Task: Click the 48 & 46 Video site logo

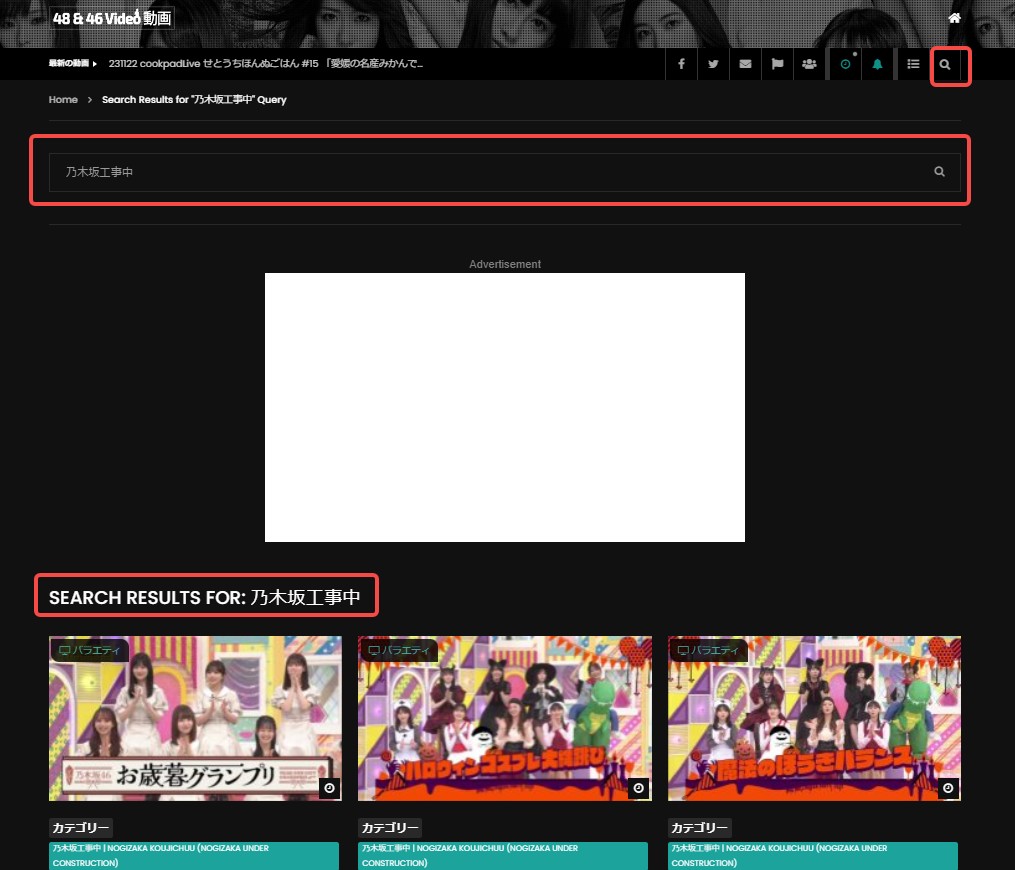Action: point(112,18)
